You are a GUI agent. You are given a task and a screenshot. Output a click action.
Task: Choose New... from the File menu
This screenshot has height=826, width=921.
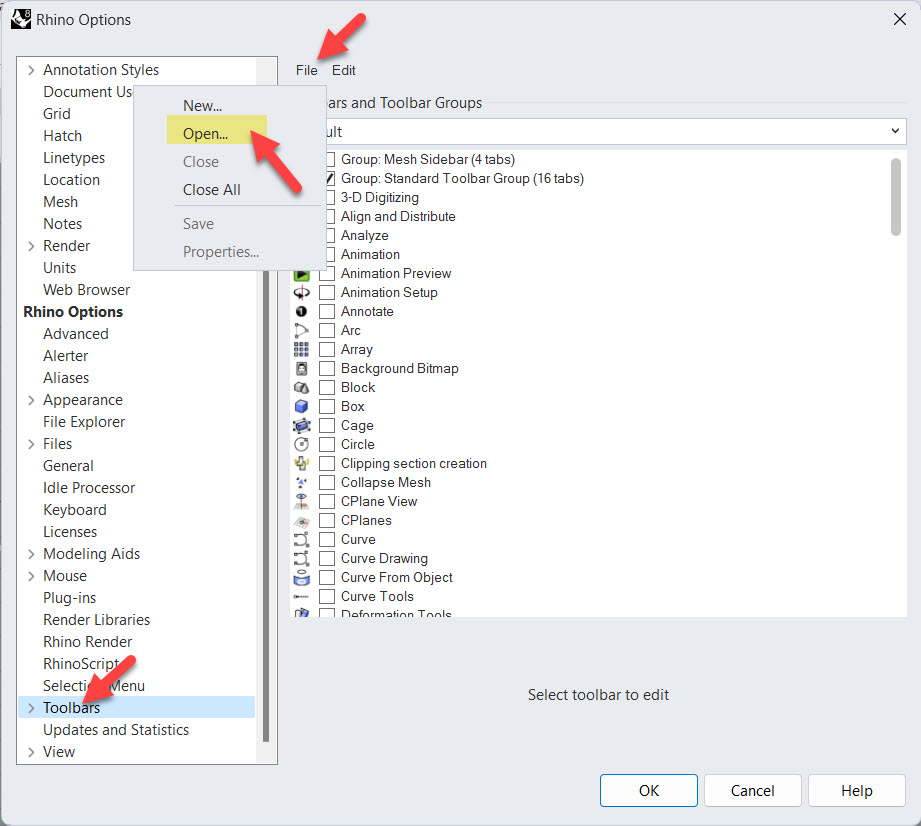pos(203,106)
